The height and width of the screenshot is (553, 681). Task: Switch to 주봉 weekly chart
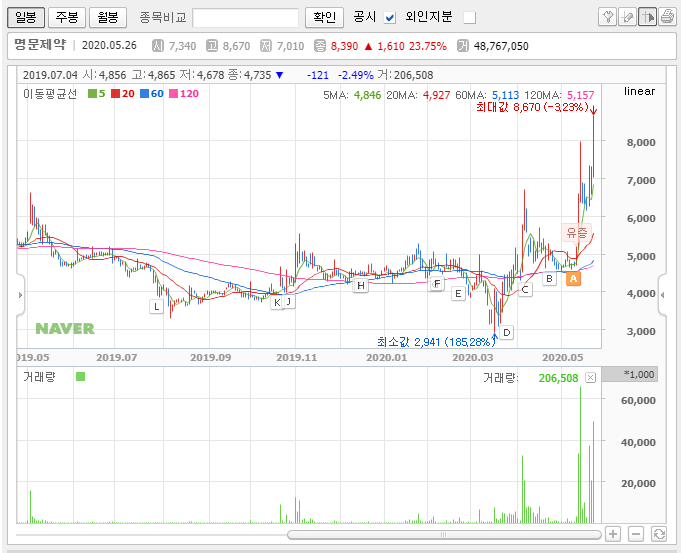tap(67, 17)
